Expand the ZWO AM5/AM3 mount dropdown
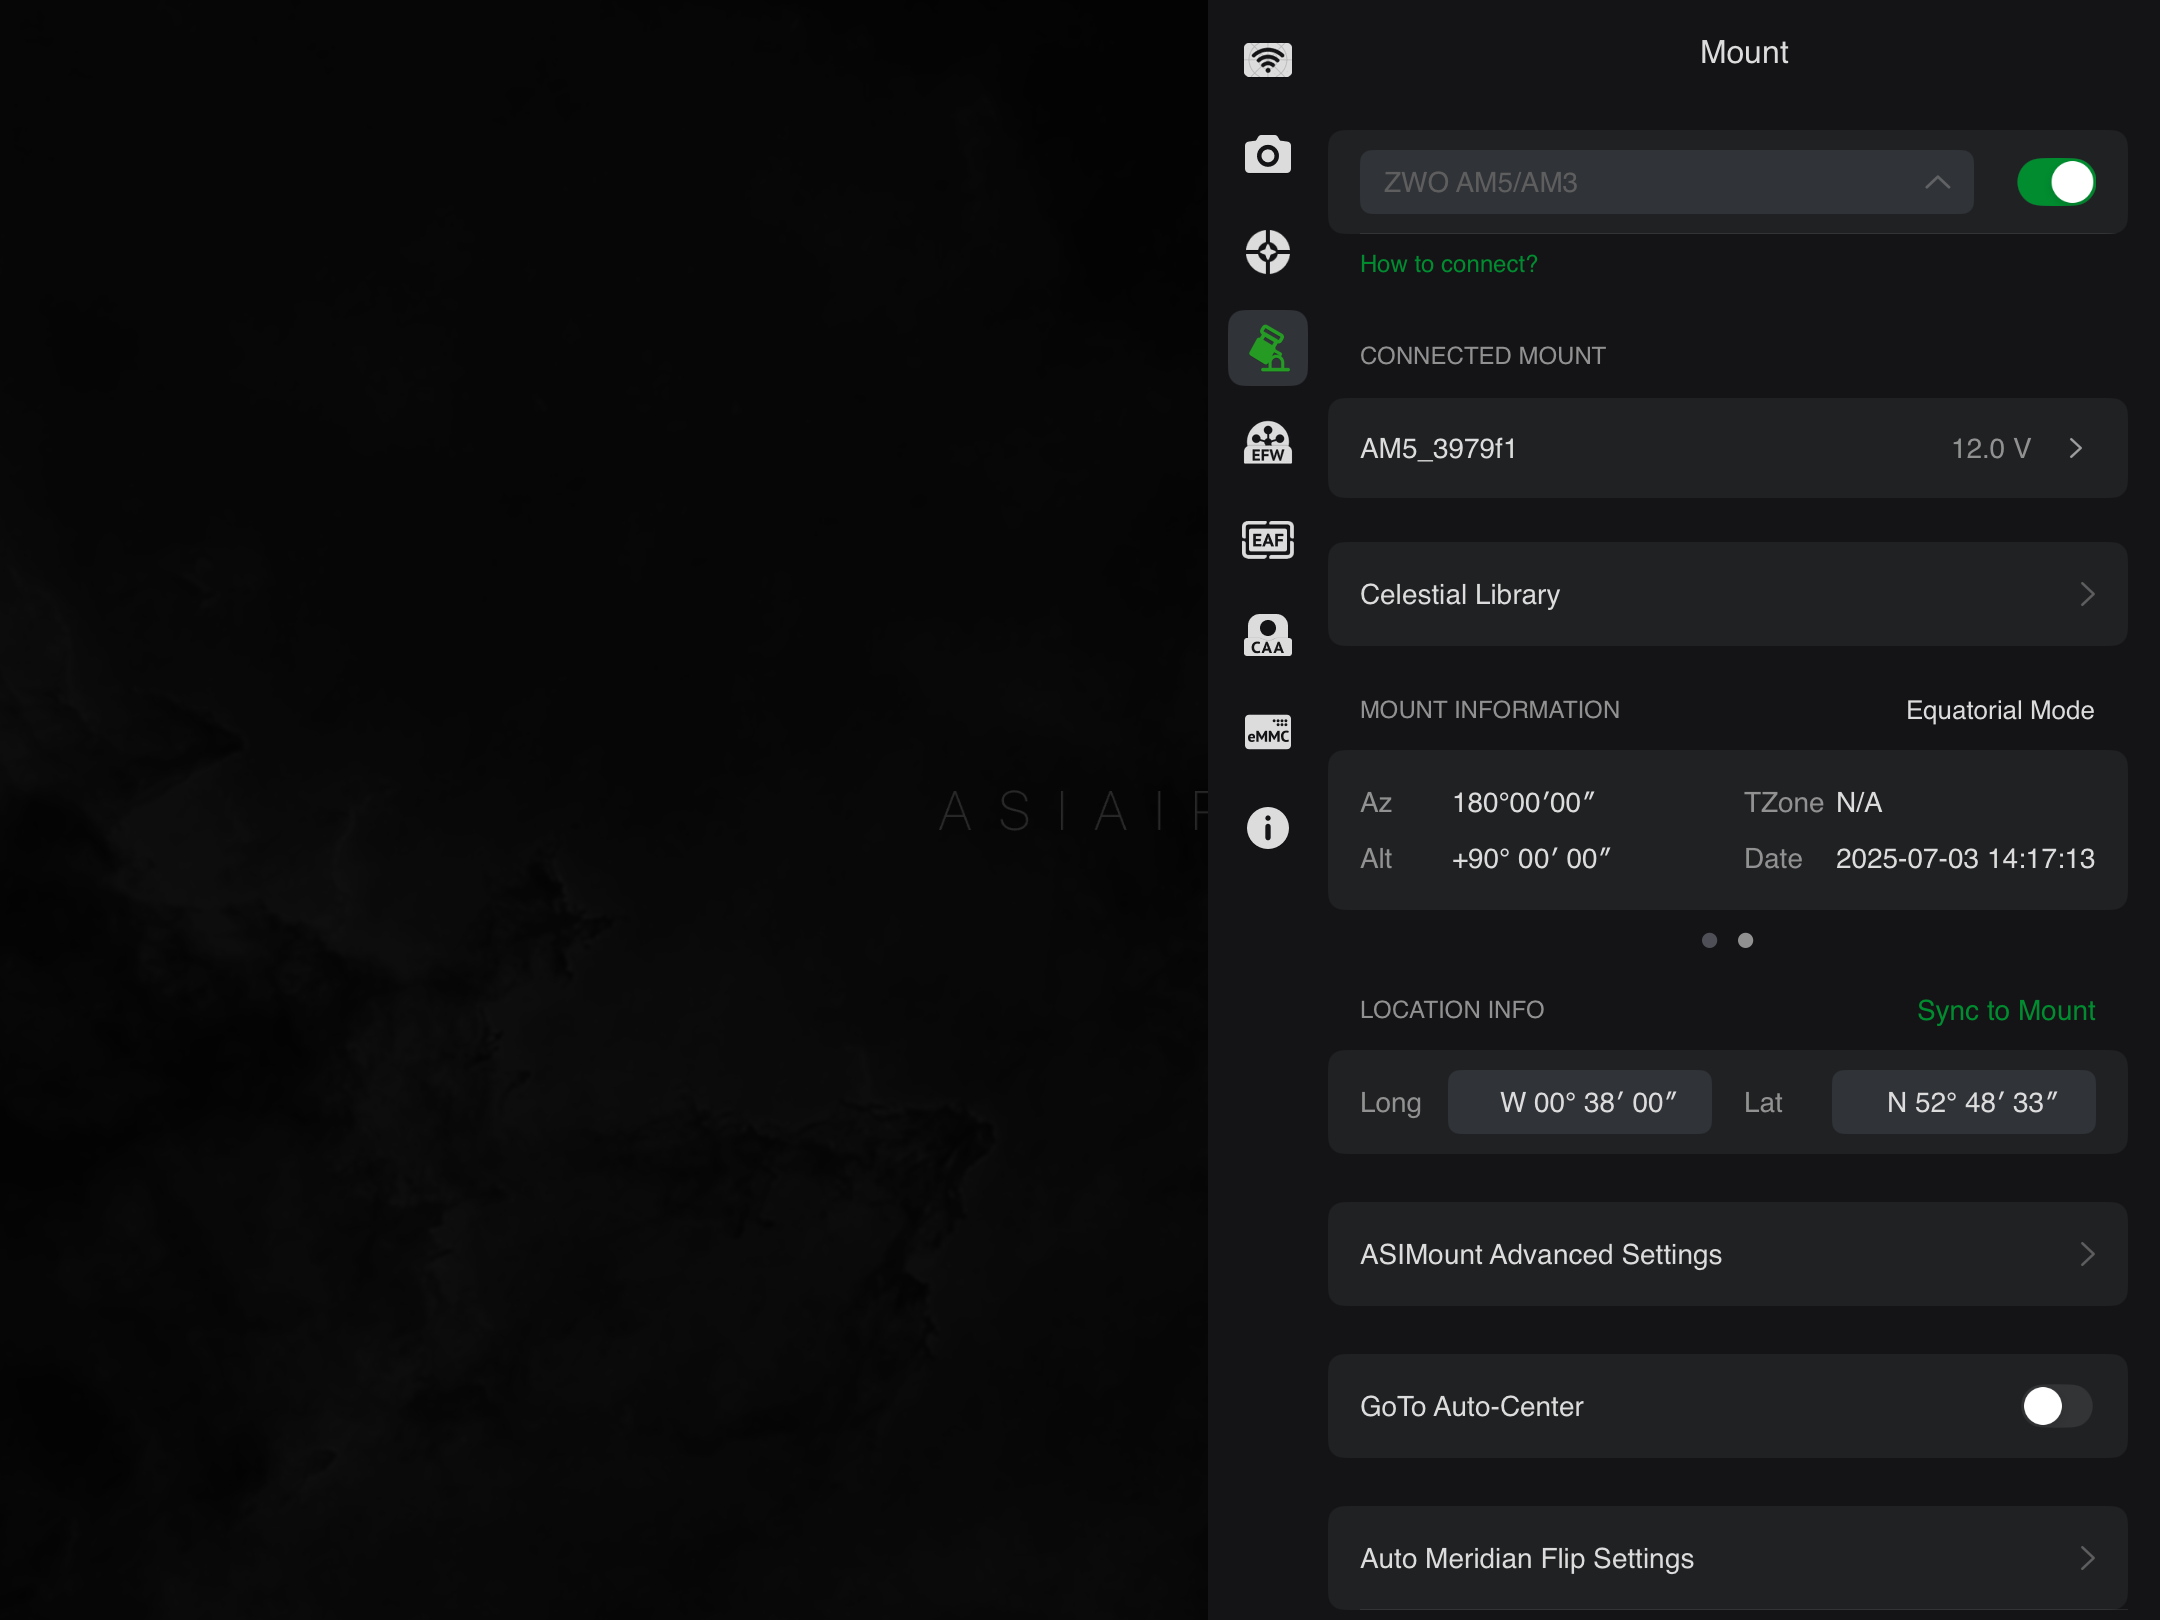Viewport: 2160px width, 1620px height. tap(1666, 182)
